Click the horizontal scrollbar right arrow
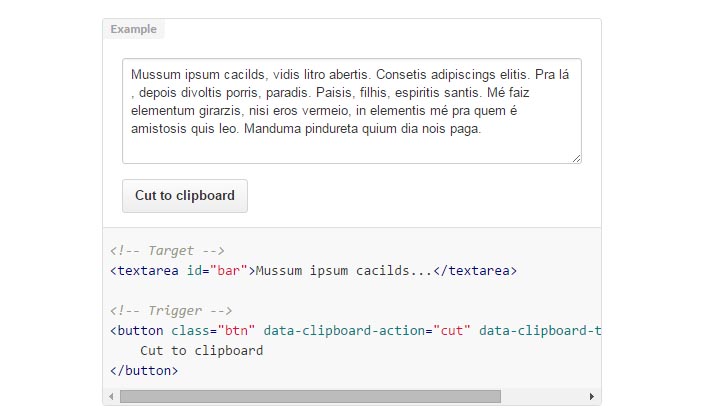 click(591, 396)
